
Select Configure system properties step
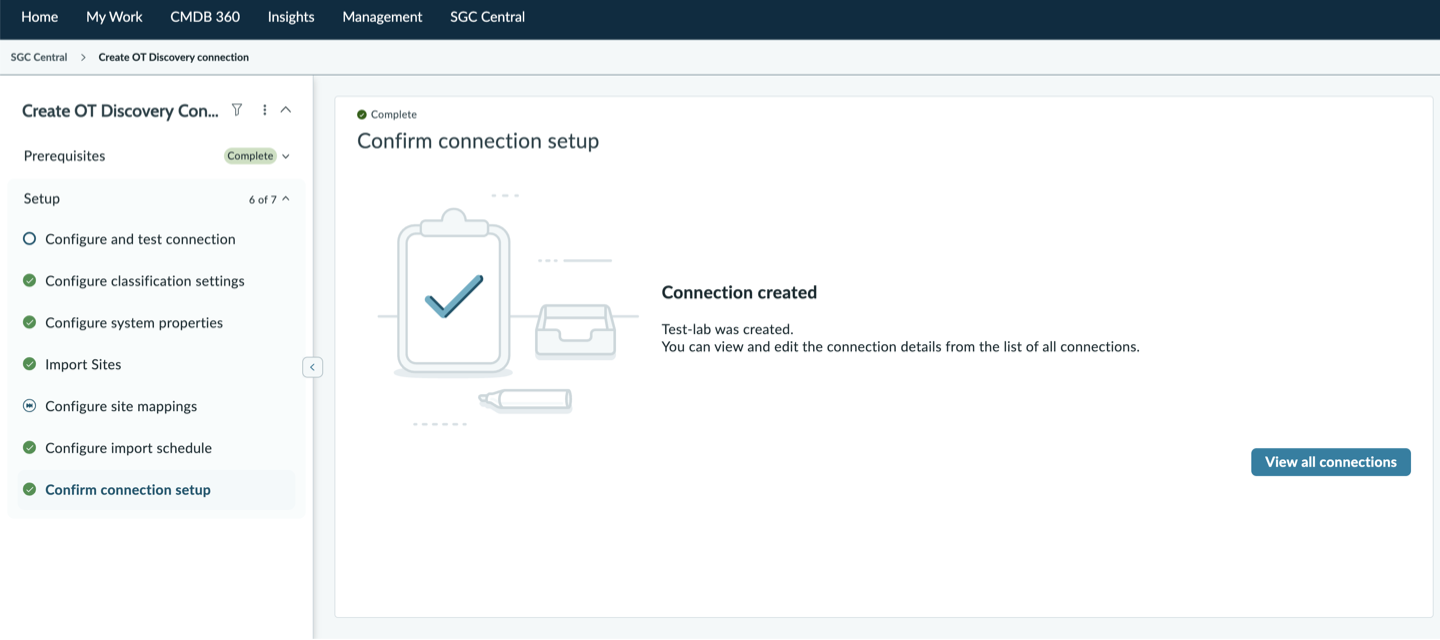[x=134, y=322]
